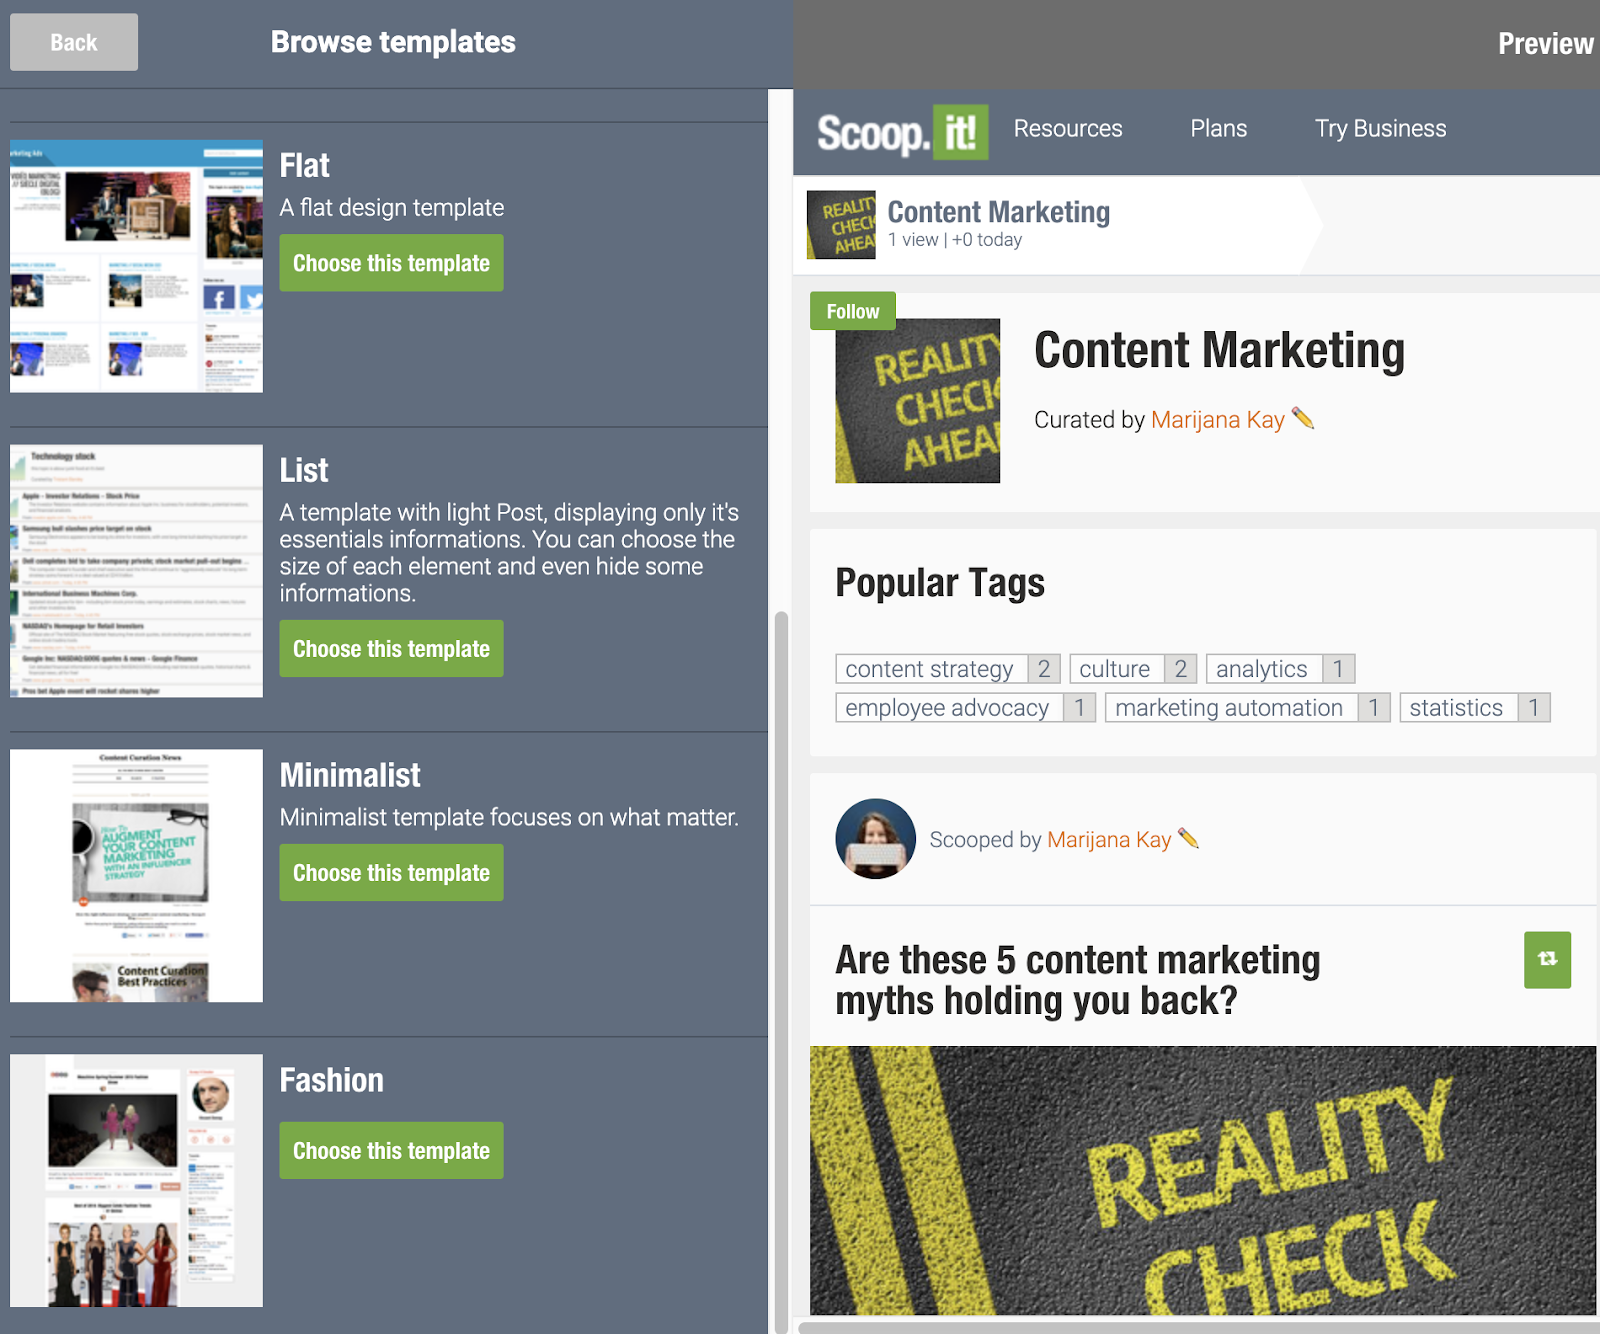This screenshot has height=1334, width=1600.
Task: Click pencil icon next to Scooped by Marijana Kay
Action: point(1188,838)
